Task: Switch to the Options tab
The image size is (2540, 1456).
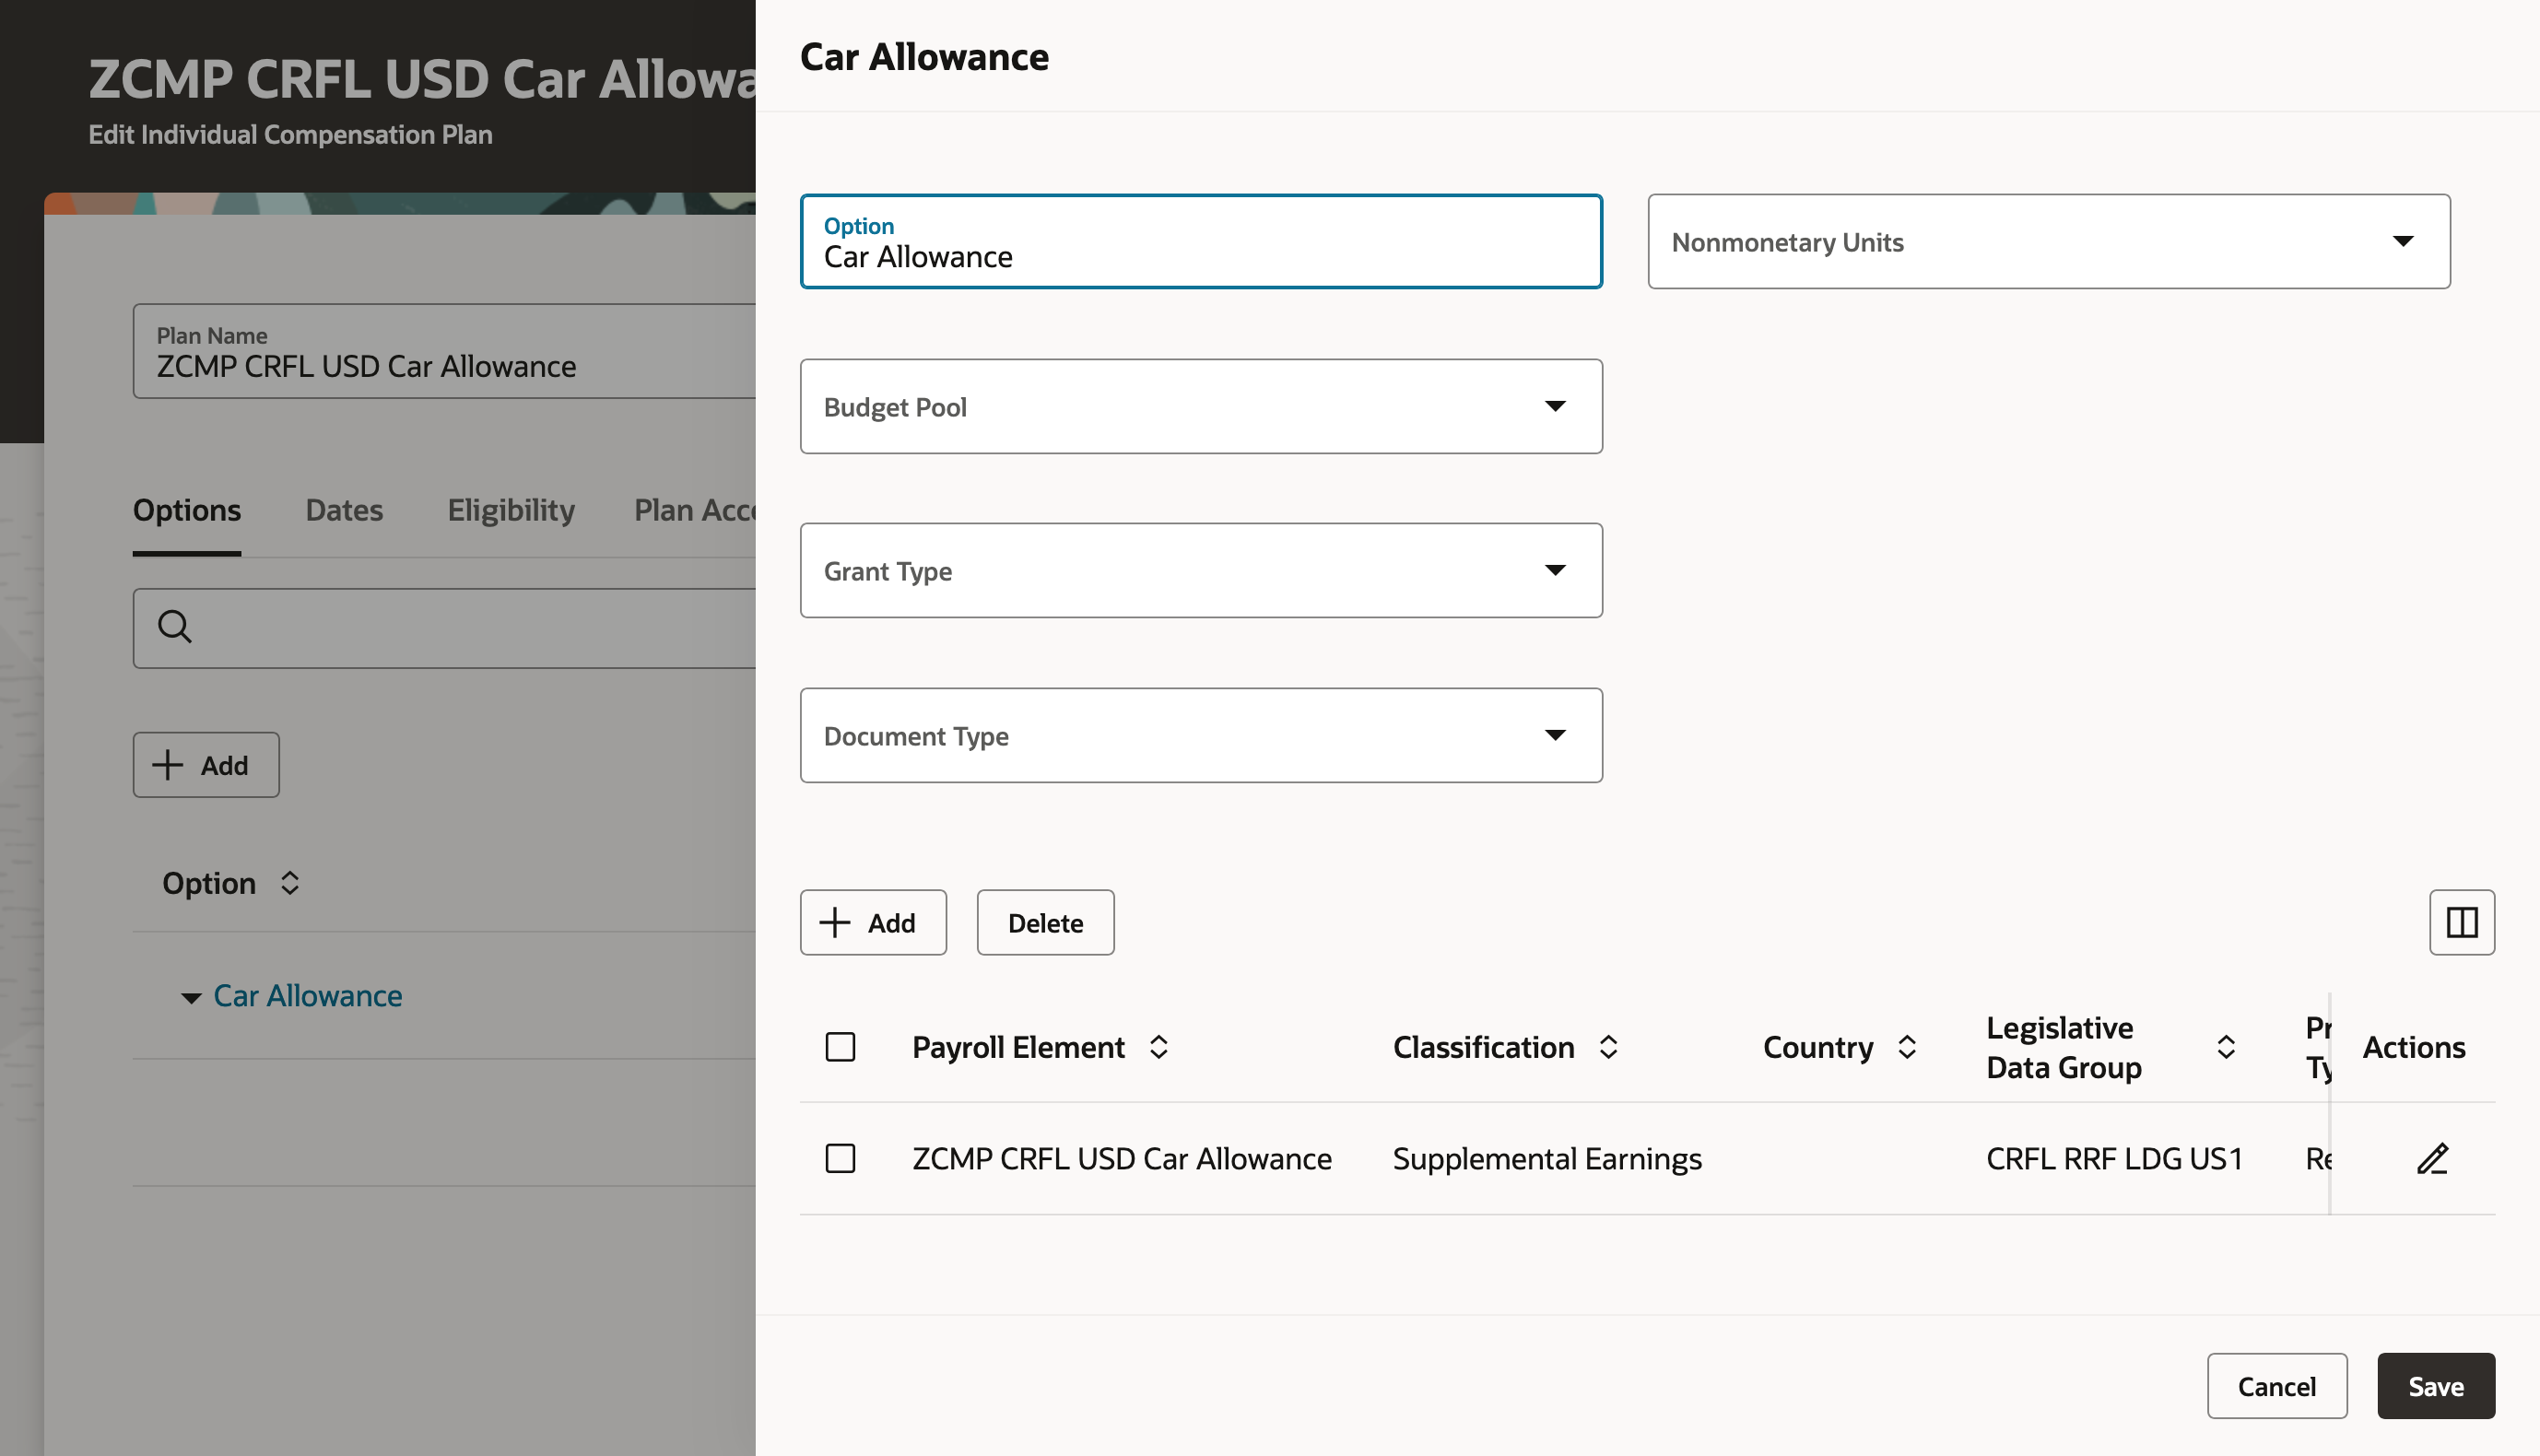Action: (x=187, y=510)
